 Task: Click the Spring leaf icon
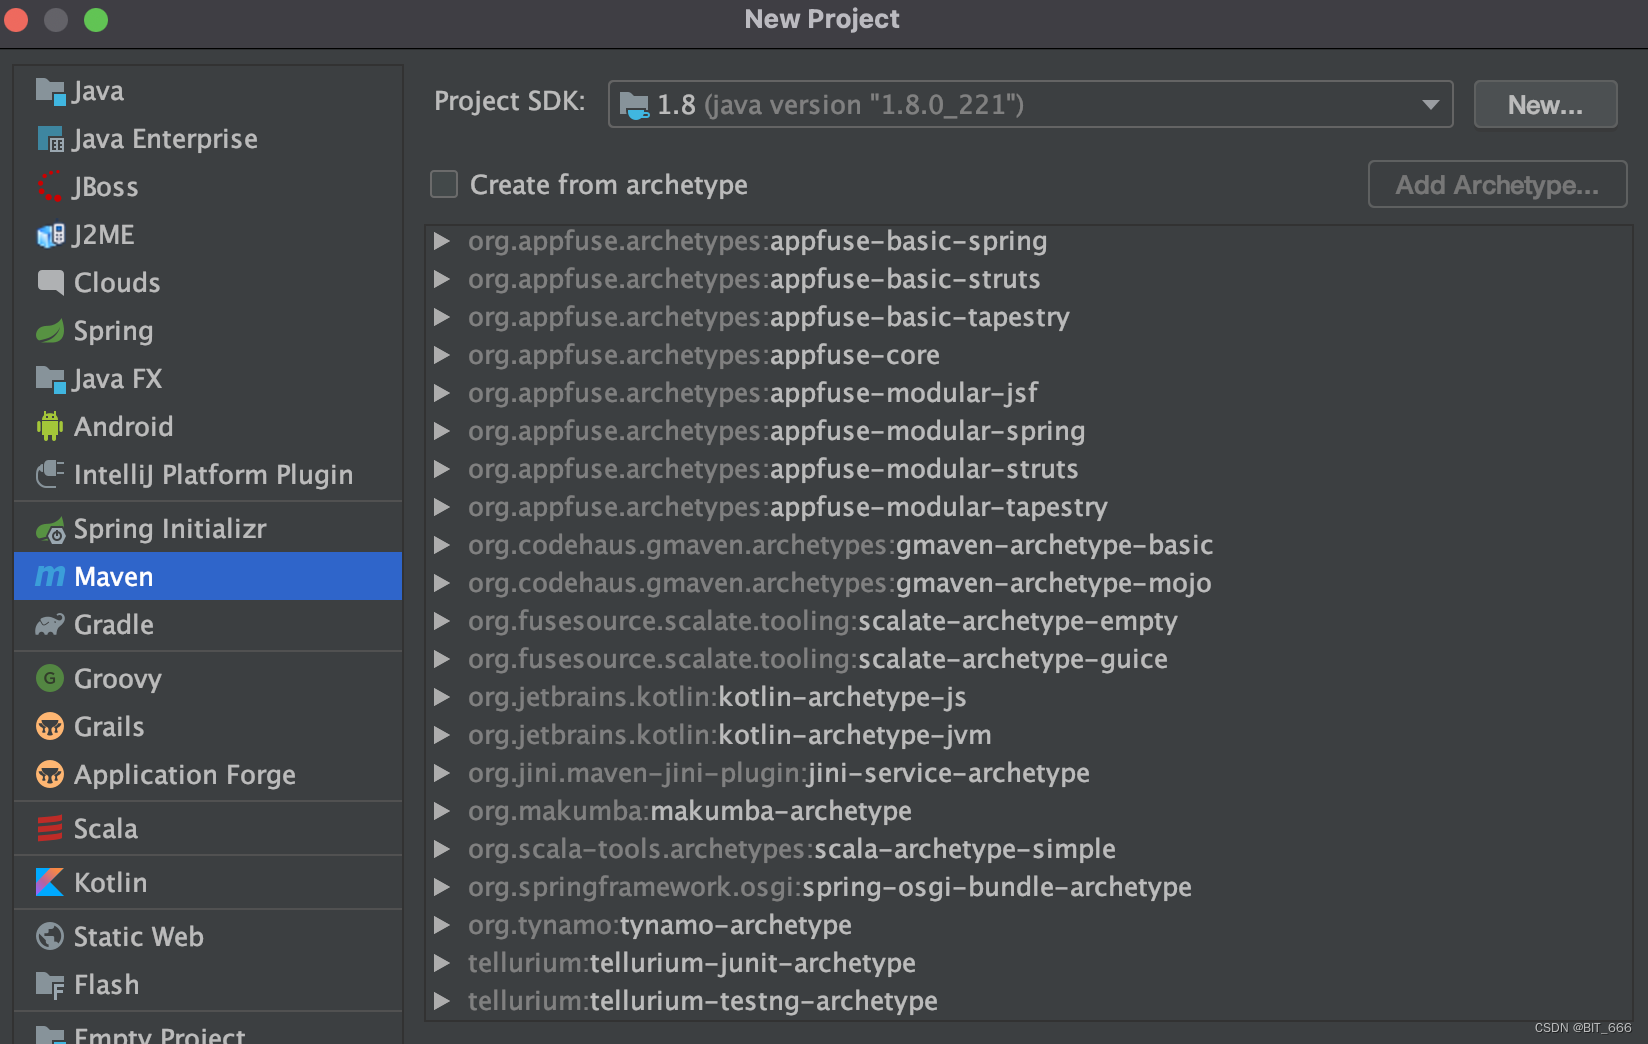(x=50, y=331)
